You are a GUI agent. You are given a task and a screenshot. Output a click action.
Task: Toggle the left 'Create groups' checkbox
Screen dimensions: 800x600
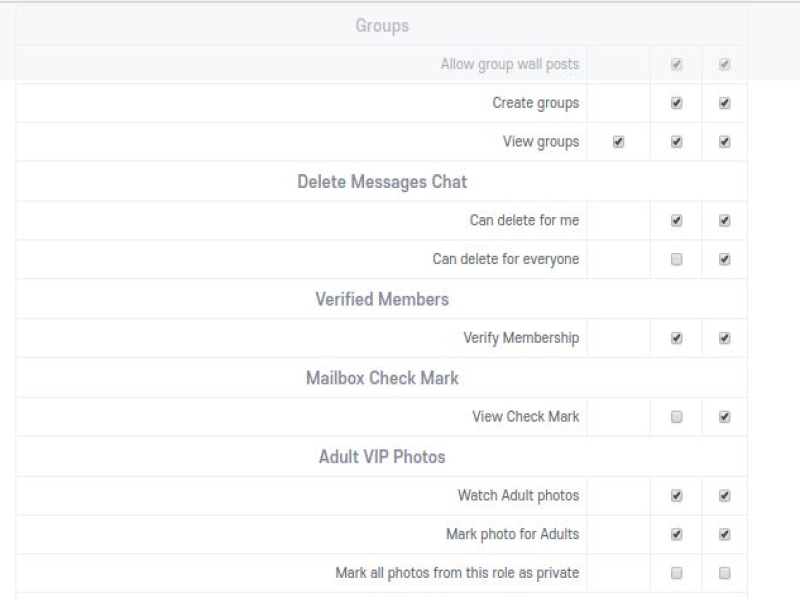[x=677, y=103]
